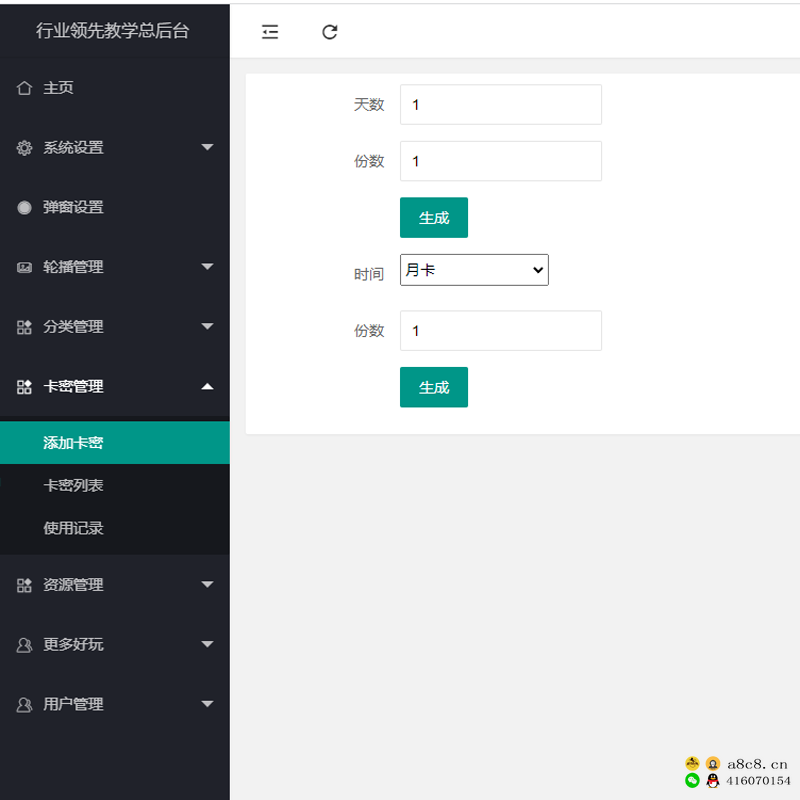Expand the 分类管理 menu arrow
Viewport: 800px width, 800px height.
(207, 326)
